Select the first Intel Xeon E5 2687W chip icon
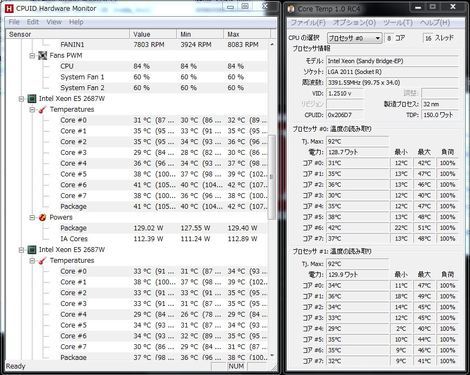This screenshot has width=470, height=375. pos(32,98)
